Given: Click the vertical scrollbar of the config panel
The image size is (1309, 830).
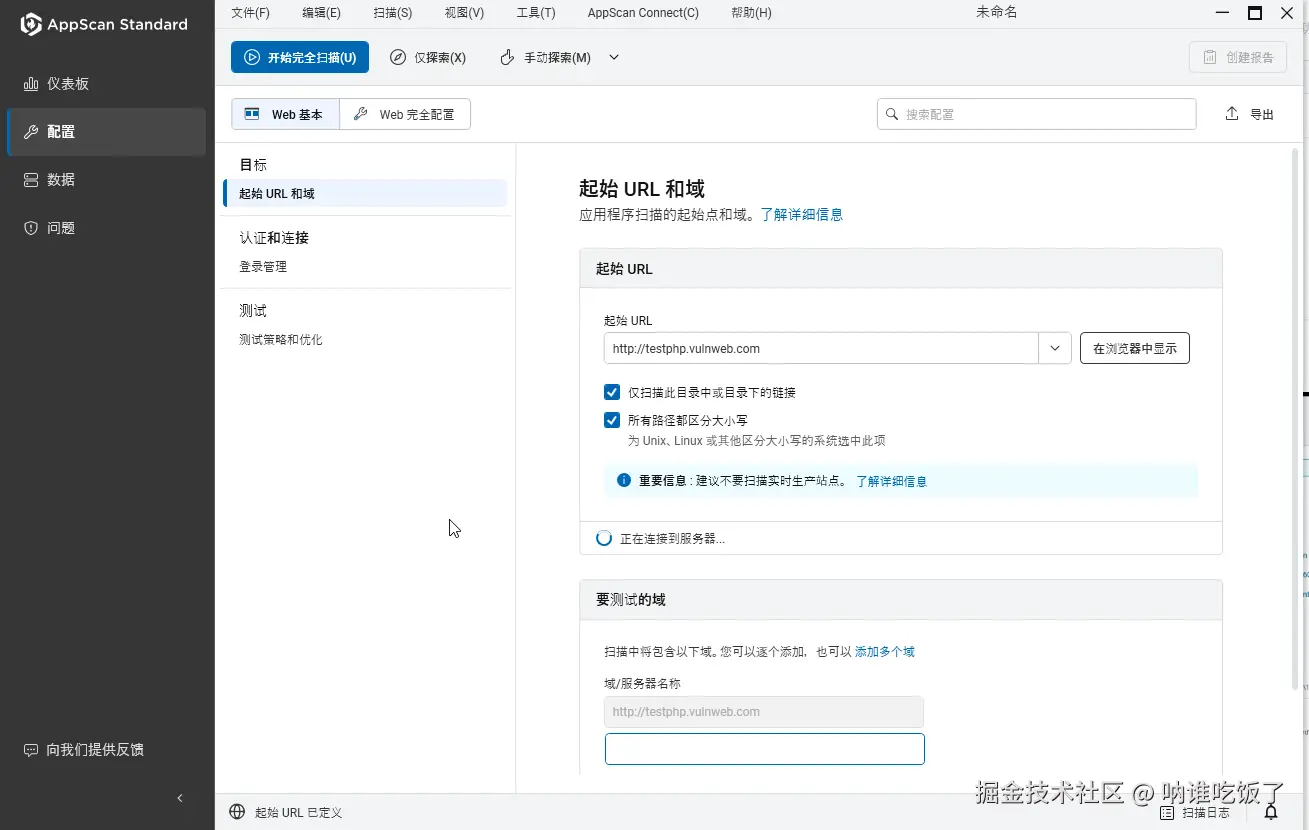Looking at the screenshot, I should 1296,420.
